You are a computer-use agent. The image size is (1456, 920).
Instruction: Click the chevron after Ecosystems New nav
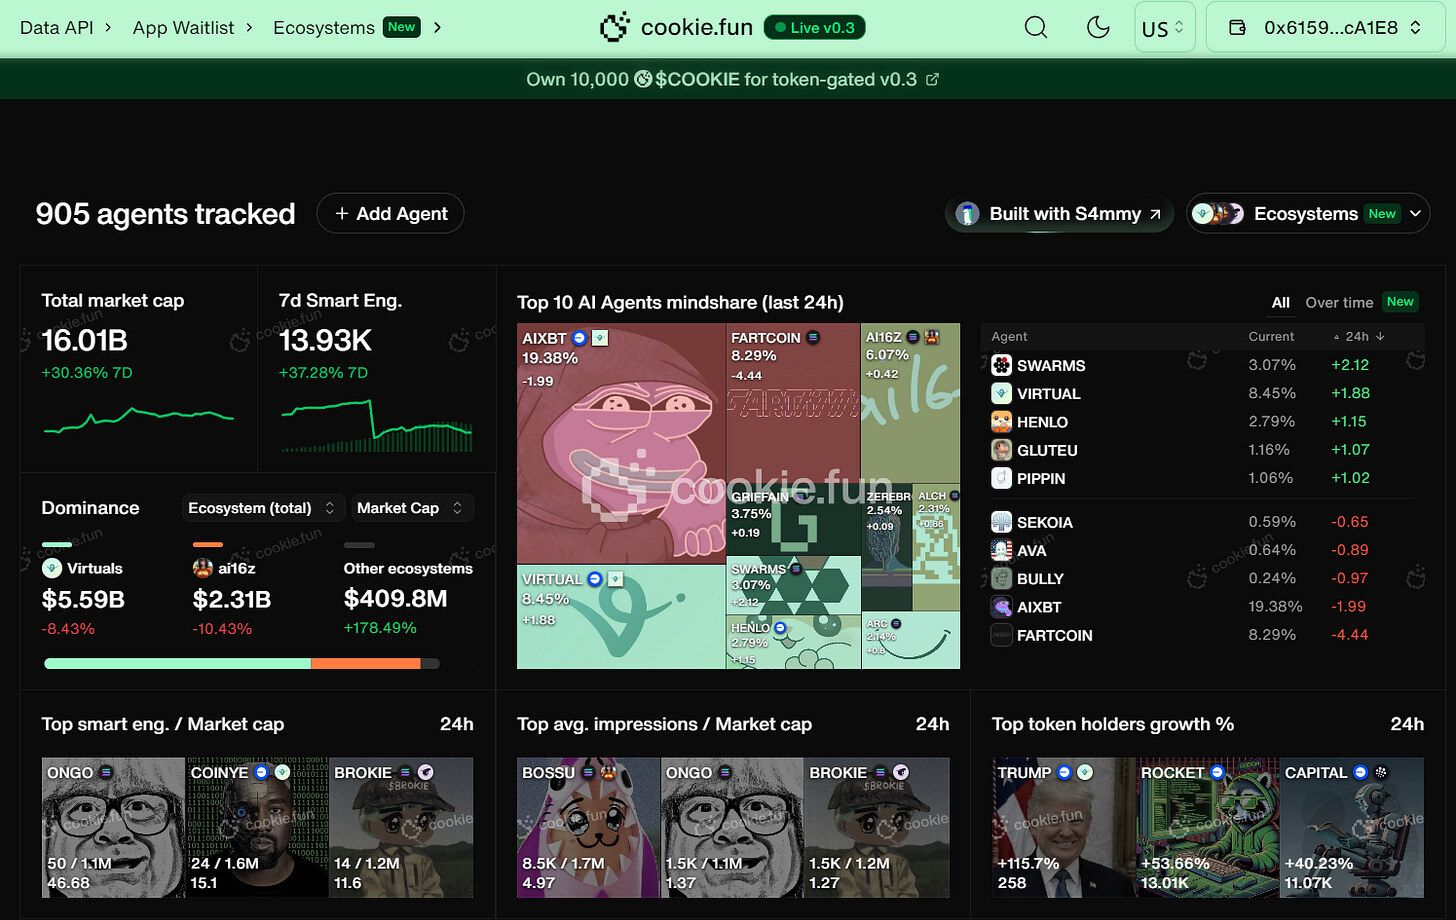point(437,28)
